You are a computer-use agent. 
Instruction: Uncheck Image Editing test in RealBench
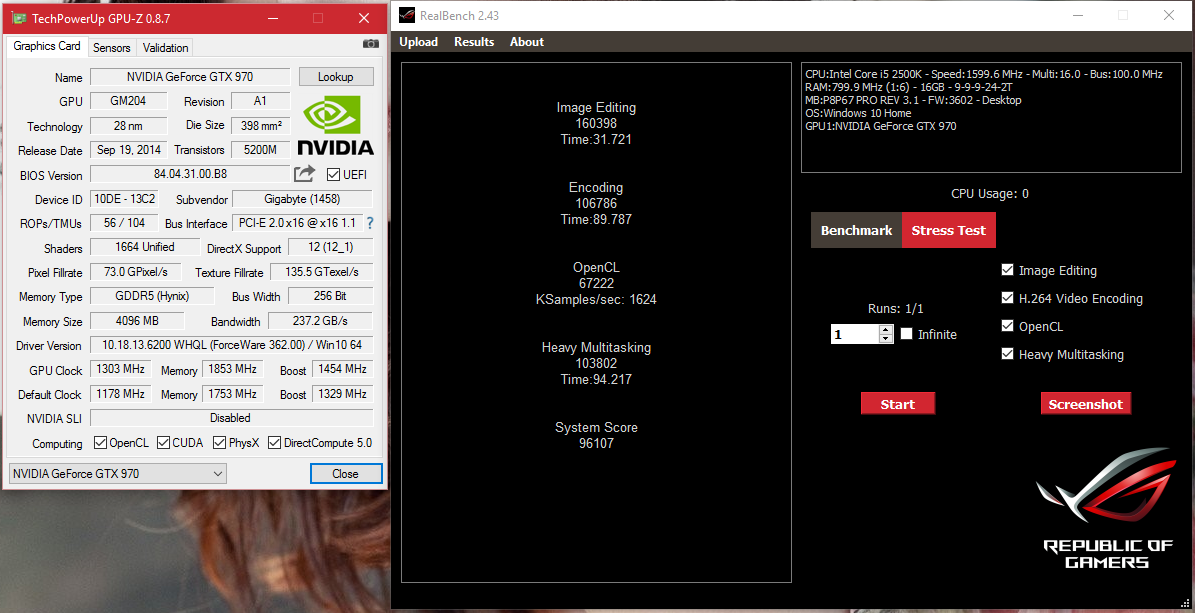pos(1008,270)
